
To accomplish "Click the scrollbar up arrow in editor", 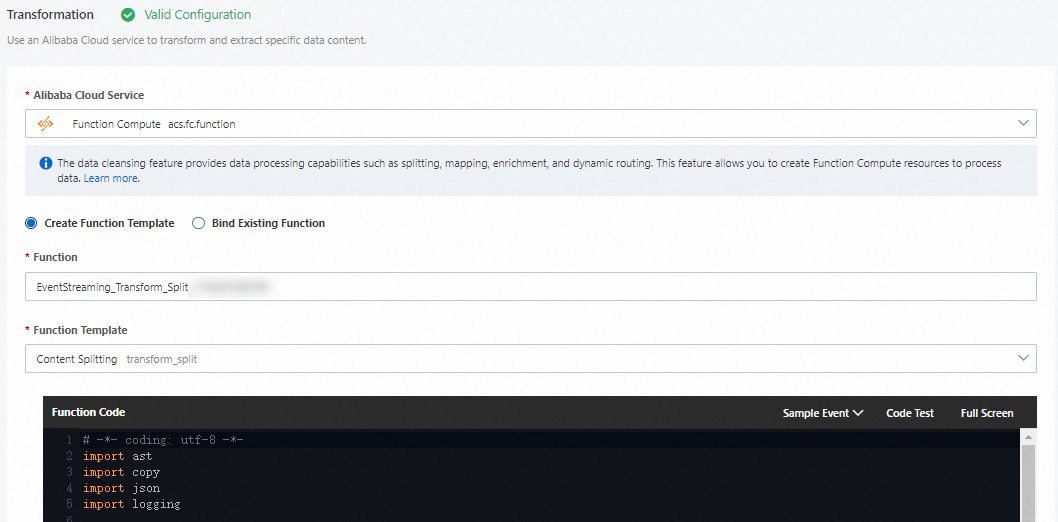I will [x=1029, y=437].
